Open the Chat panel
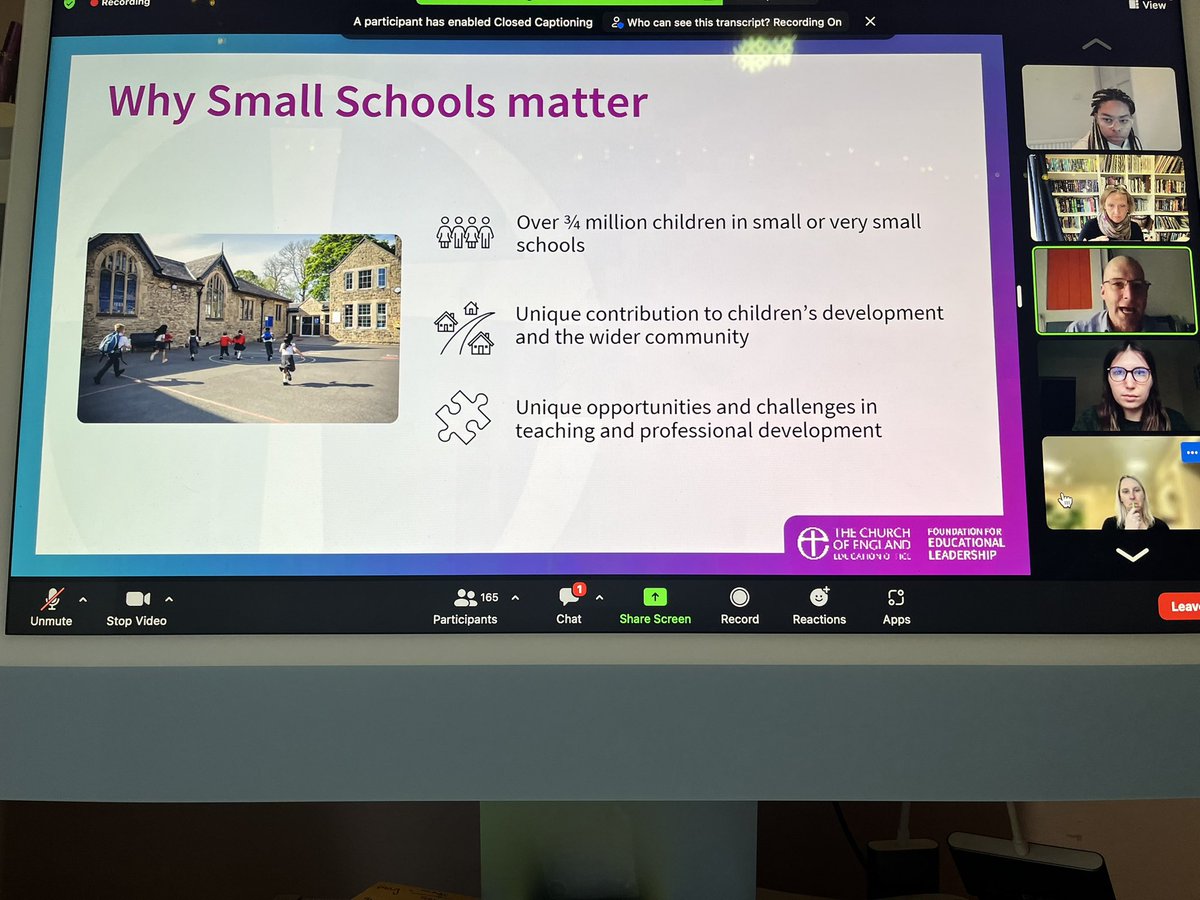The width and height of the screenshot is (1200, 900). coord(569,607)
